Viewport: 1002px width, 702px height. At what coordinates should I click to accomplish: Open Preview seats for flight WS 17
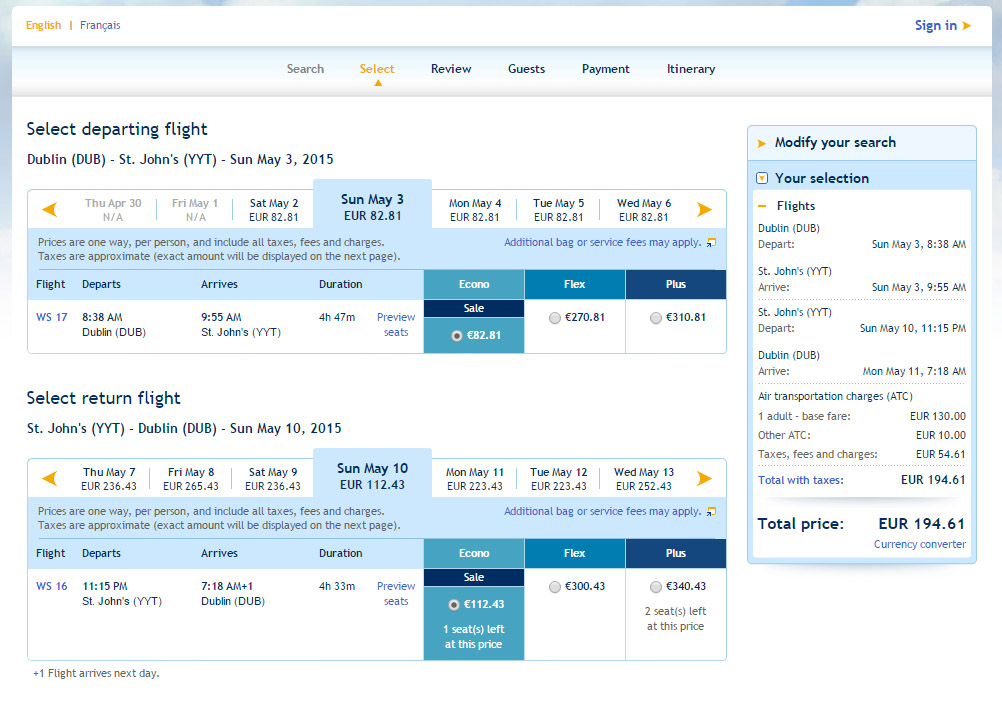click(x=396, y=324)
